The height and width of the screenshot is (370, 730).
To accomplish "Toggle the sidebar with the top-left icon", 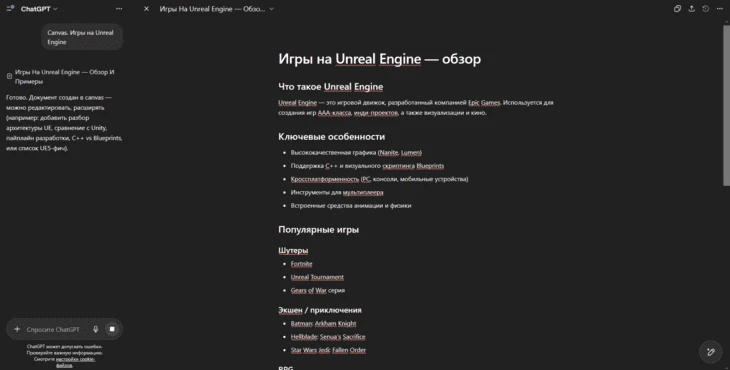I will (x=10, y=8).
